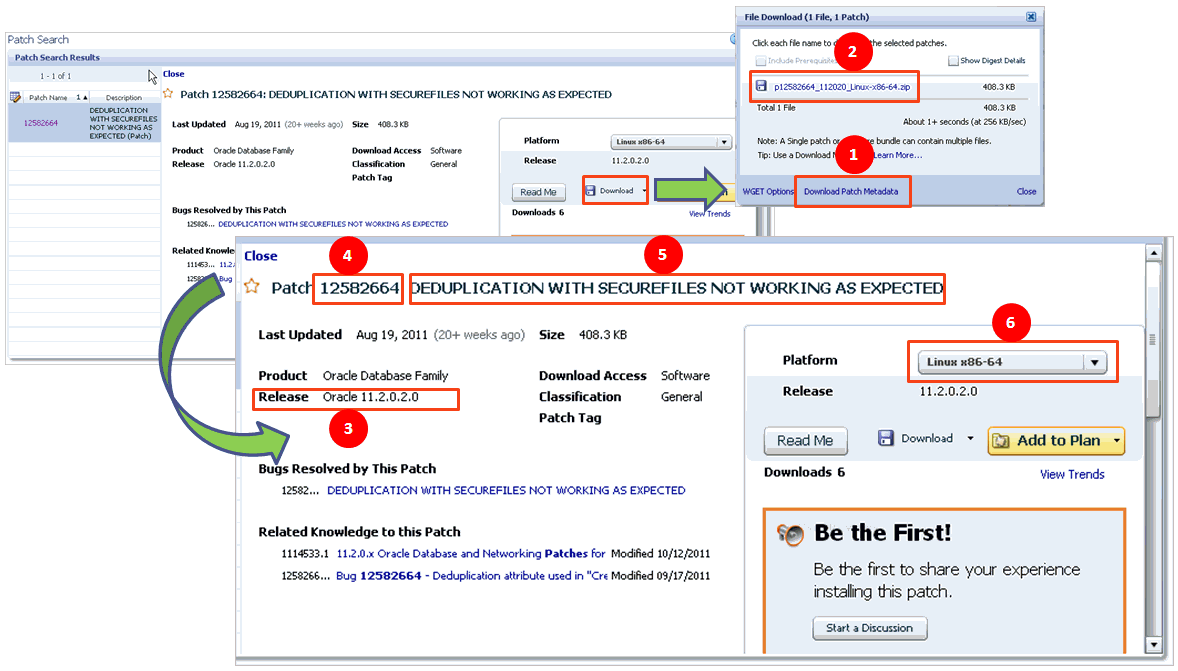Click the '1 - 1 of 1' results count
1178x671 pixels.
pyautogui.click(x=56, y=76)
